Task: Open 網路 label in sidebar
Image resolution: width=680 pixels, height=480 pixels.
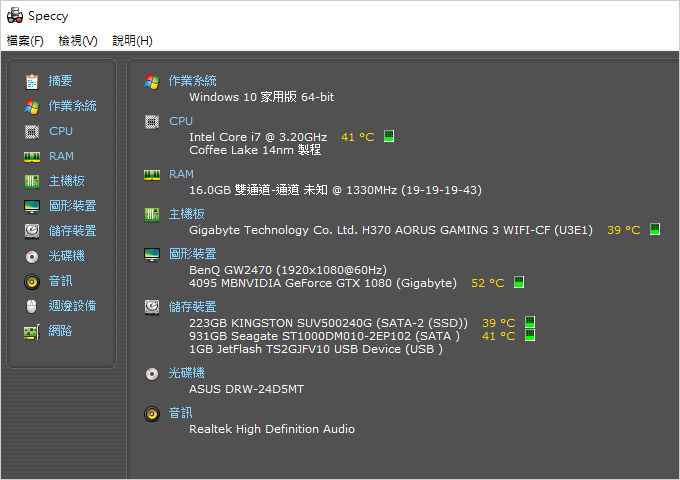Action: coord(60,331)
